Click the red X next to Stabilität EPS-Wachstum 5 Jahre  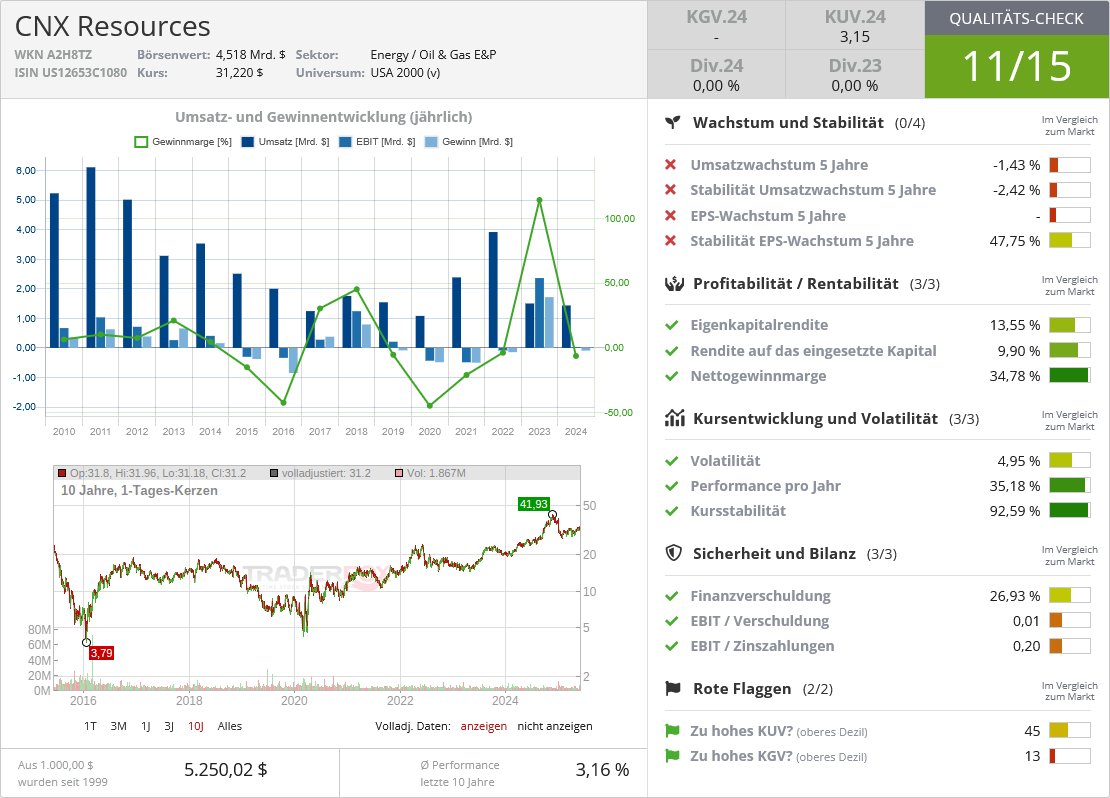click(x=671, y=241)
